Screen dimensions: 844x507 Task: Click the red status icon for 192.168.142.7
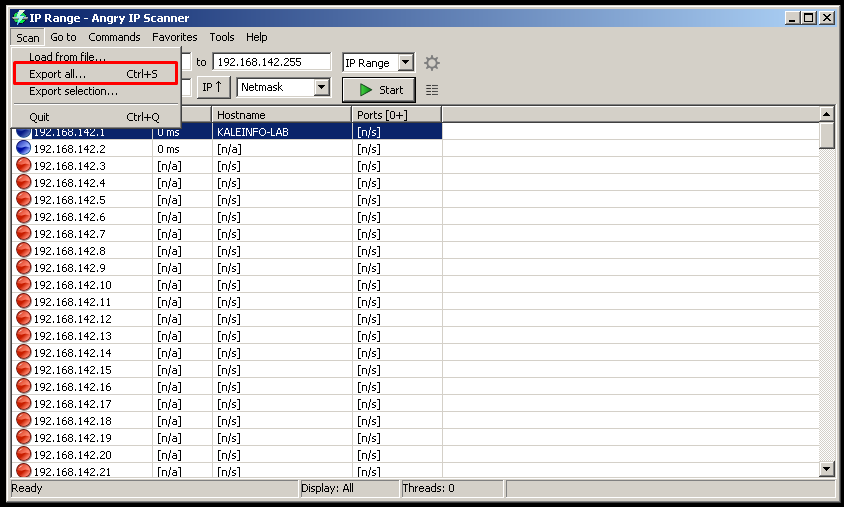23,233
